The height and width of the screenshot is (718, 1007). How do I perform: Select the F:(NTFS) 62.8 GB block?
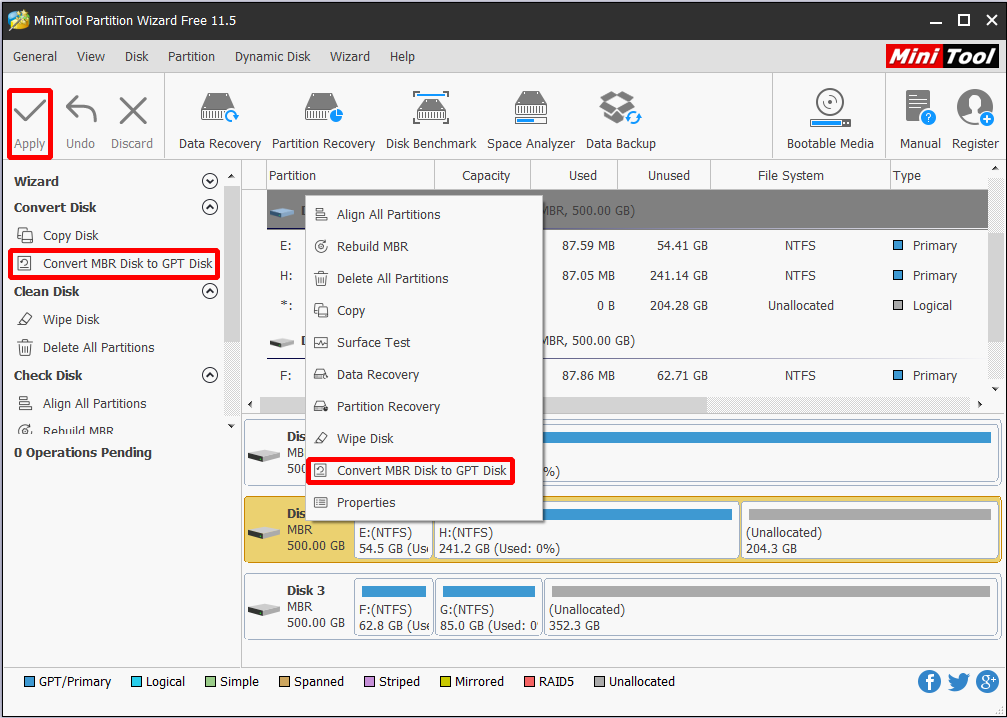[x=394, y=607]
